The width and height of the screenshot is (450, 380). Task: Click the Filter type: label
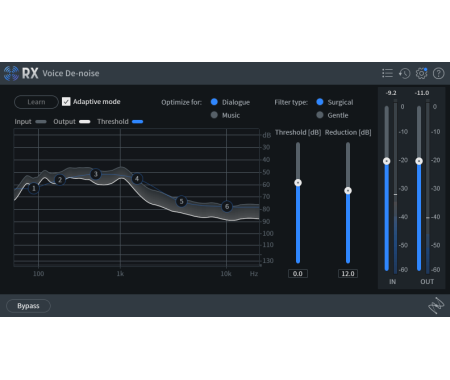point(291,102)
